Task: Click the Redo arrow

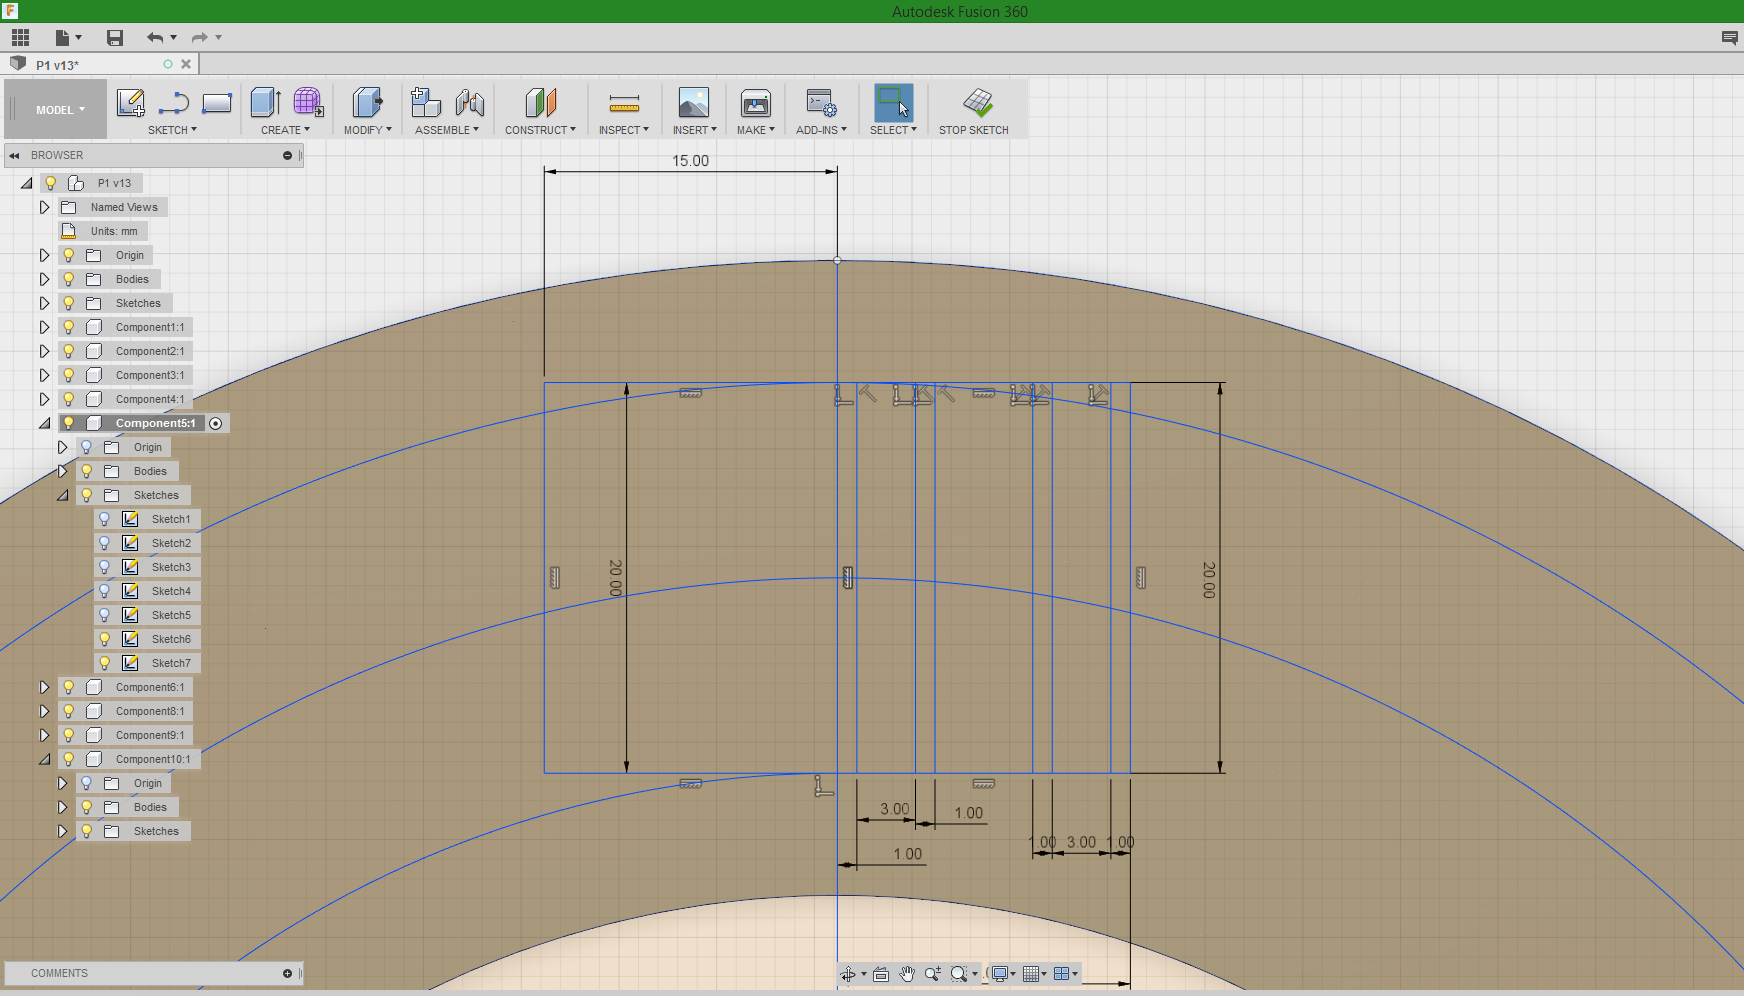Action: pyautogui.click(x=199, y=38)
